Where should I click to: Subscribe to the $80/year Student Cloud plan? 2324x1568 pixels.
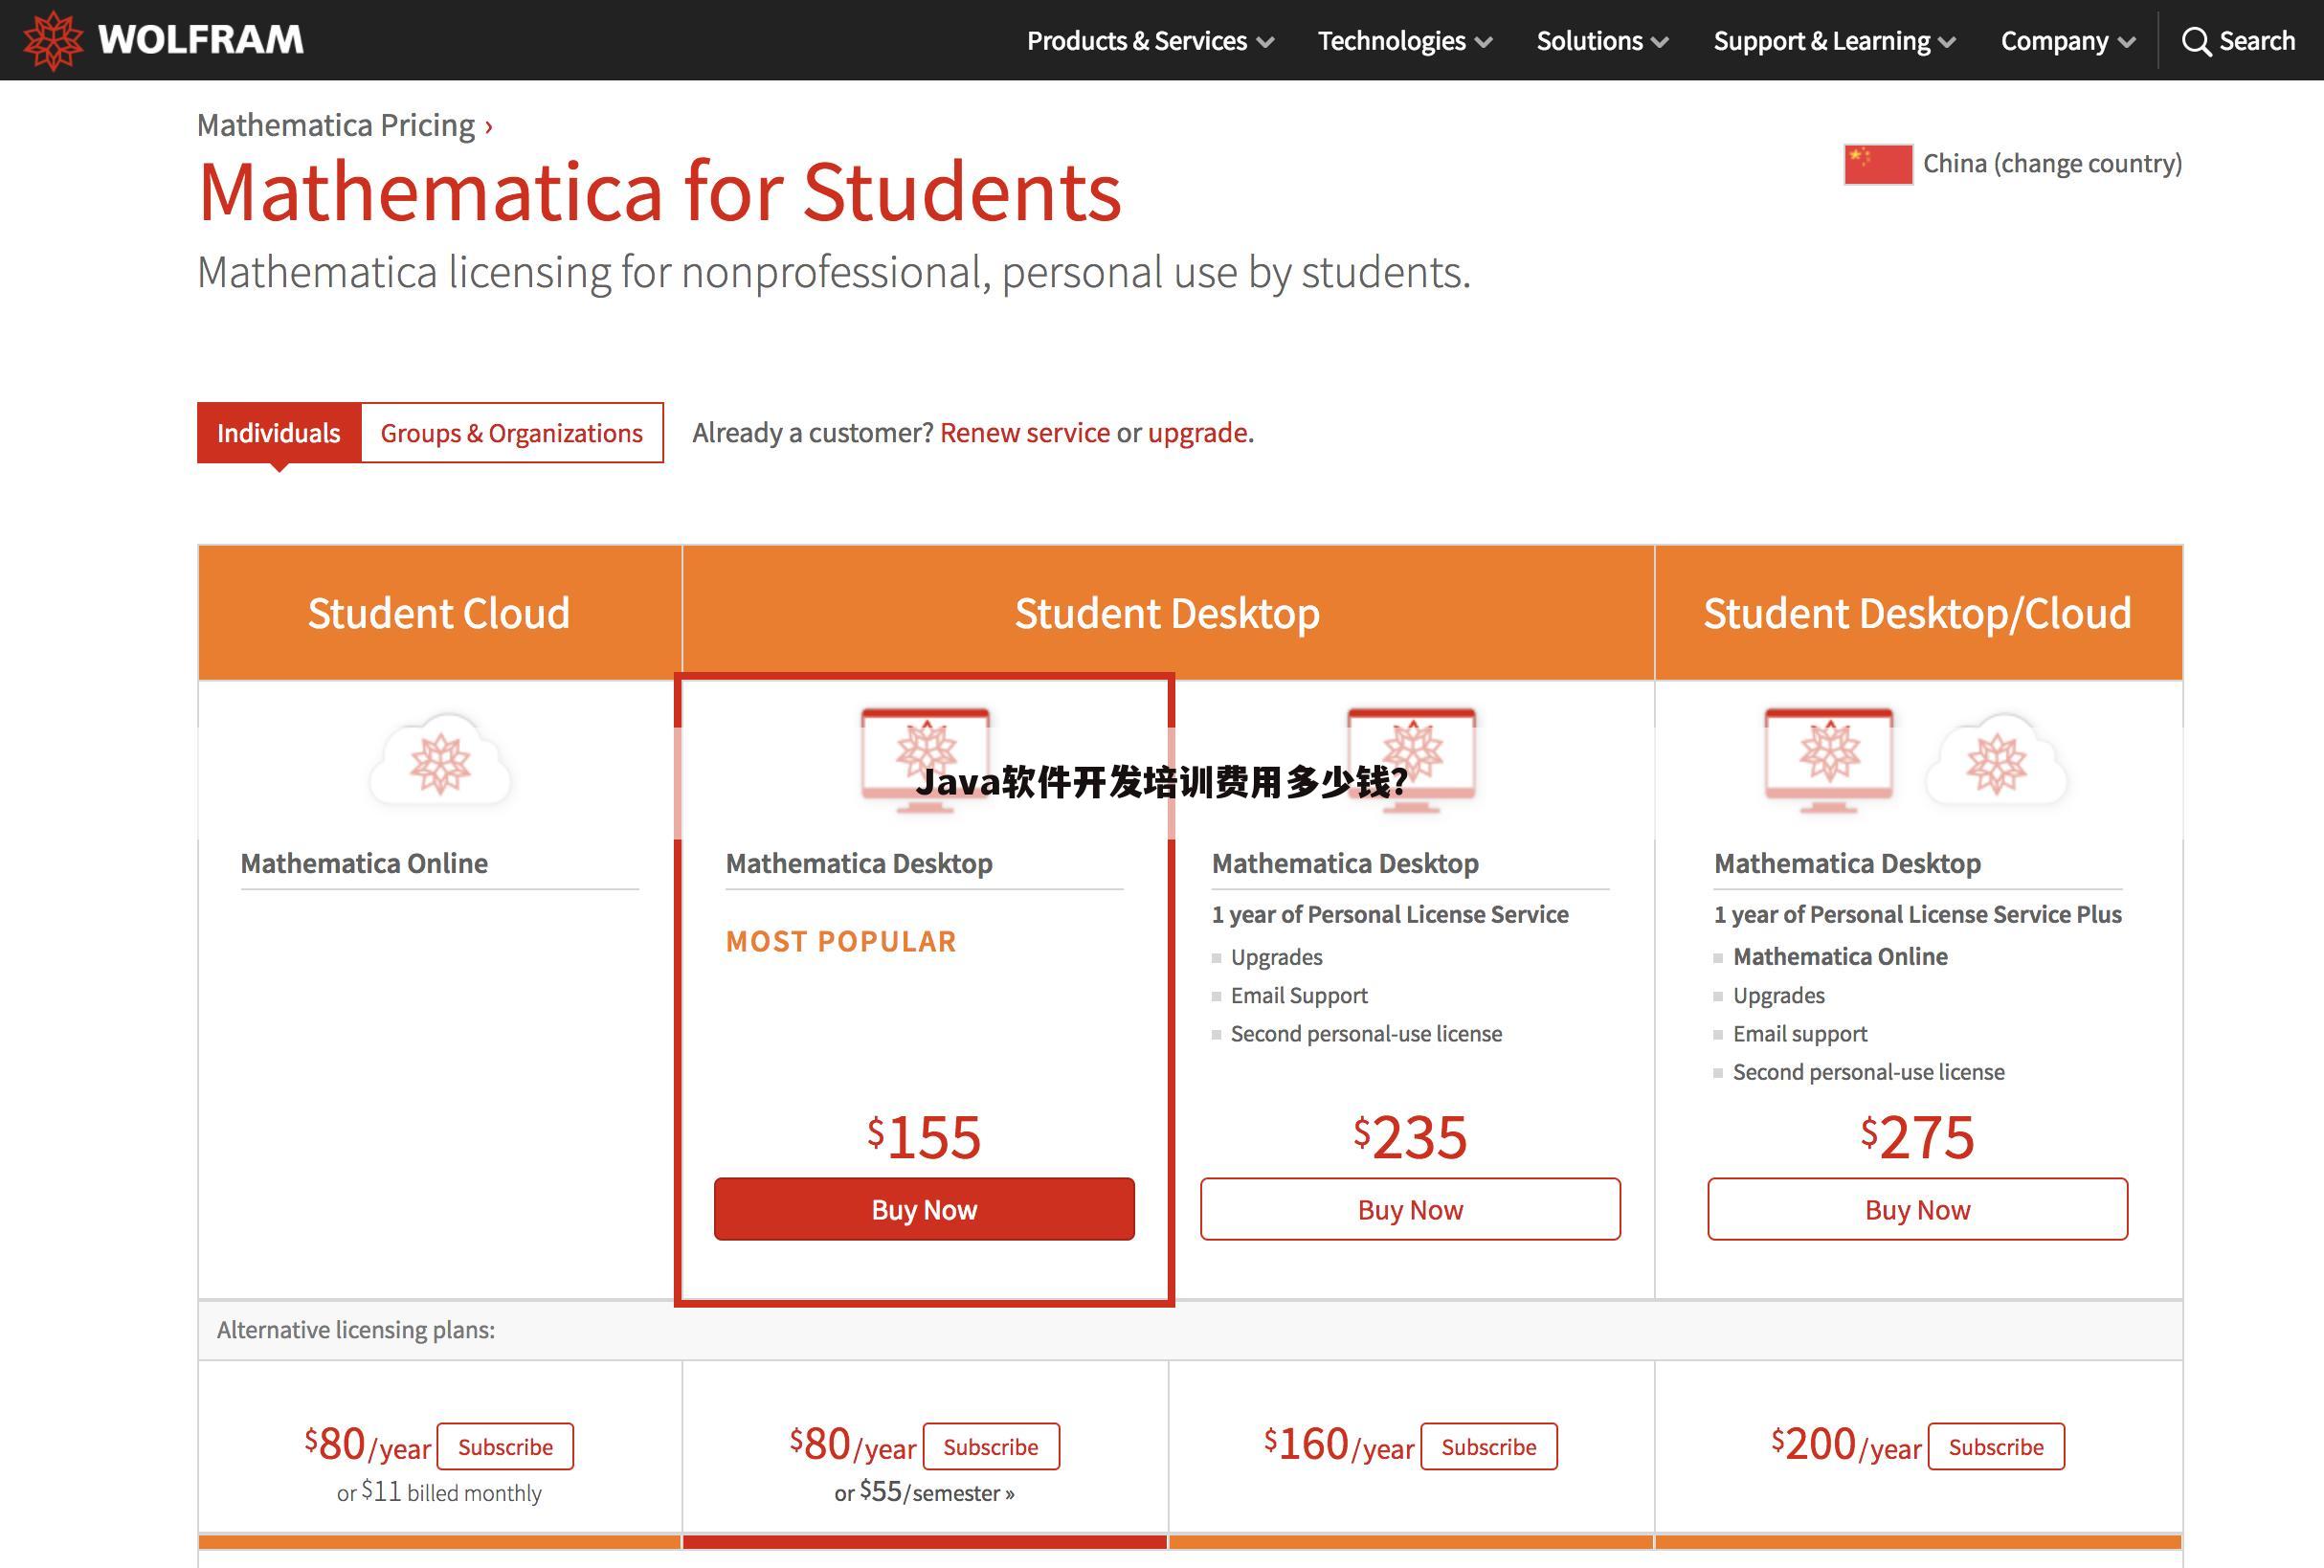pyautogui.click(x=505, y=1446)
